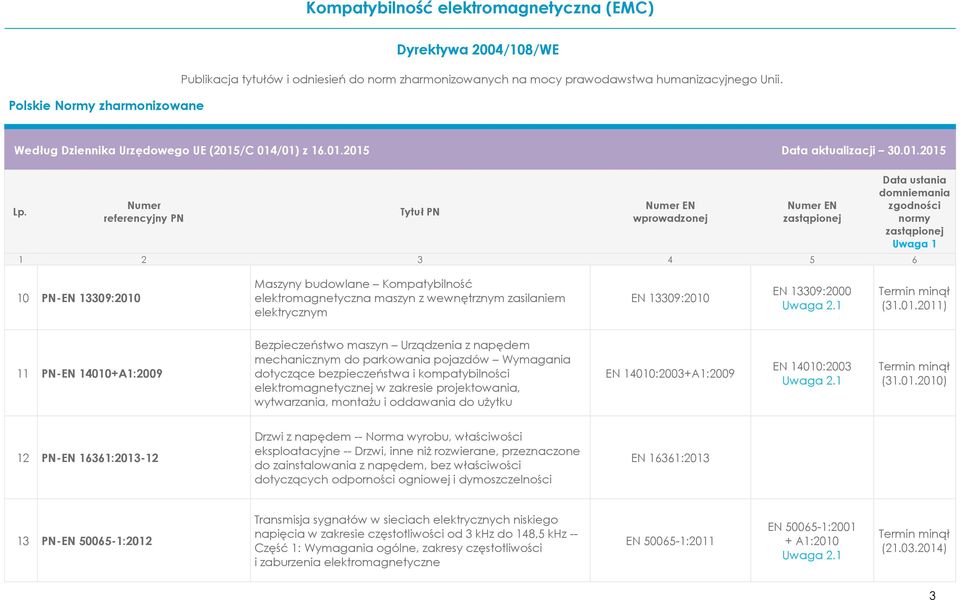Click title text 'Transmisja sygnałów w sieciach elektrycznych'

click(x=406, y=520)
